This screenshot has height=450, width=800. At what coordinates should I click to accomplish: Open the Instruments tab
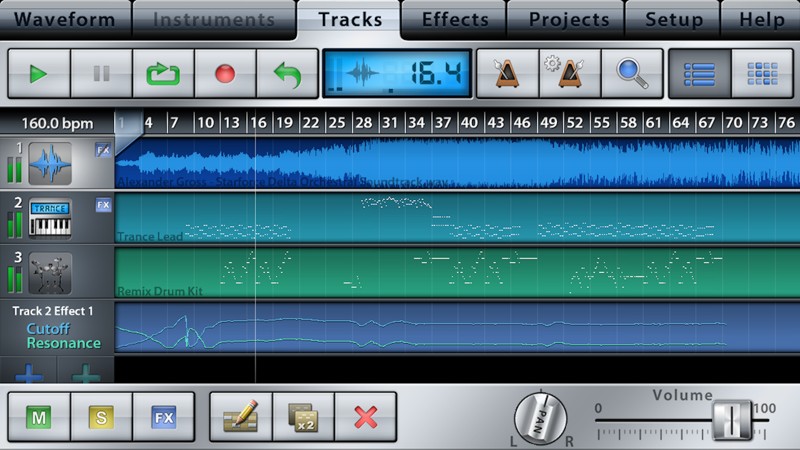pyautogui.click(x=214, y=19)
